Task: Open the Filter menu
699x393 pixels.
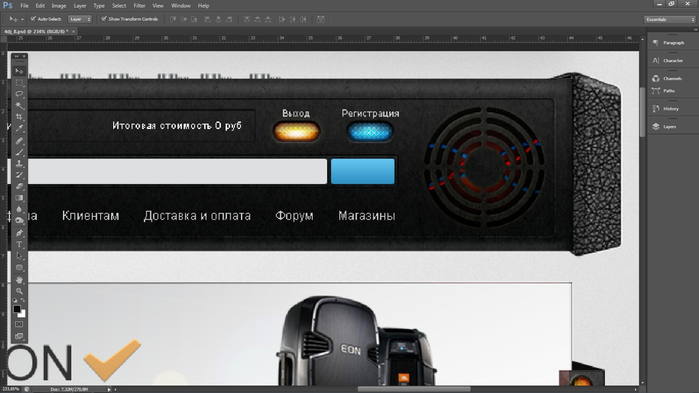Action: pyautogui.click(x=140, y=6)
